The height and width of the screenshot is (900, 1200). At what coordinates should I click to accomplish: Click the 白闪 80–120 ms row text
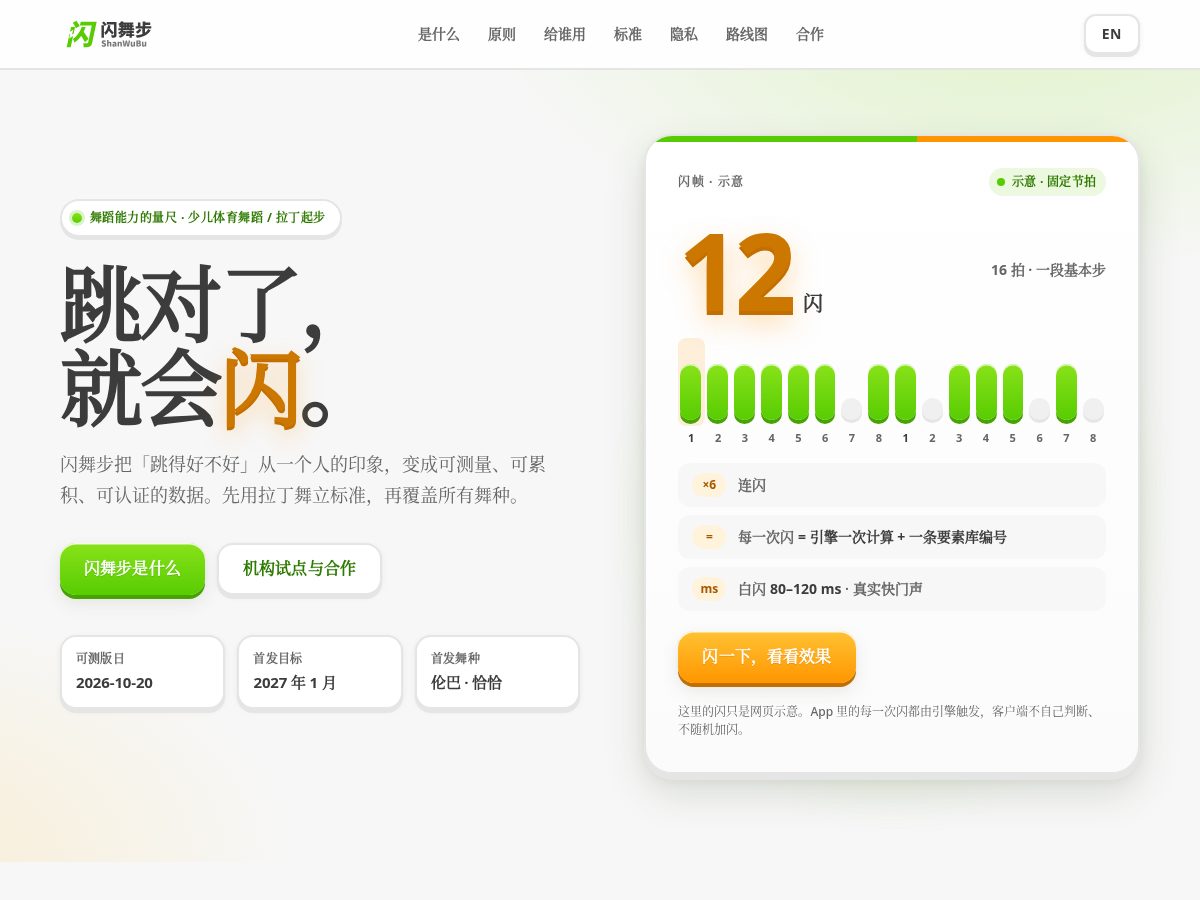830,589
